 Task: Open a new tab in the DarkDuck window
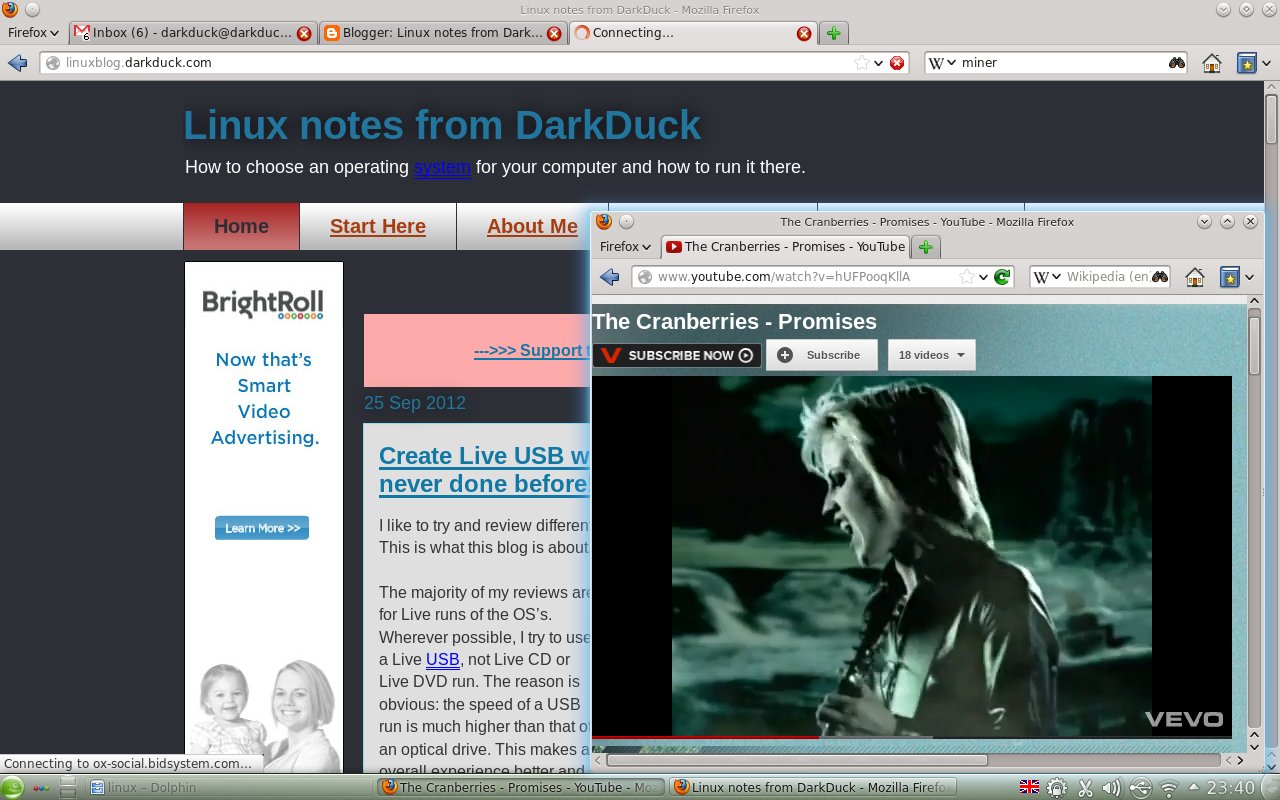coord(834,33)
